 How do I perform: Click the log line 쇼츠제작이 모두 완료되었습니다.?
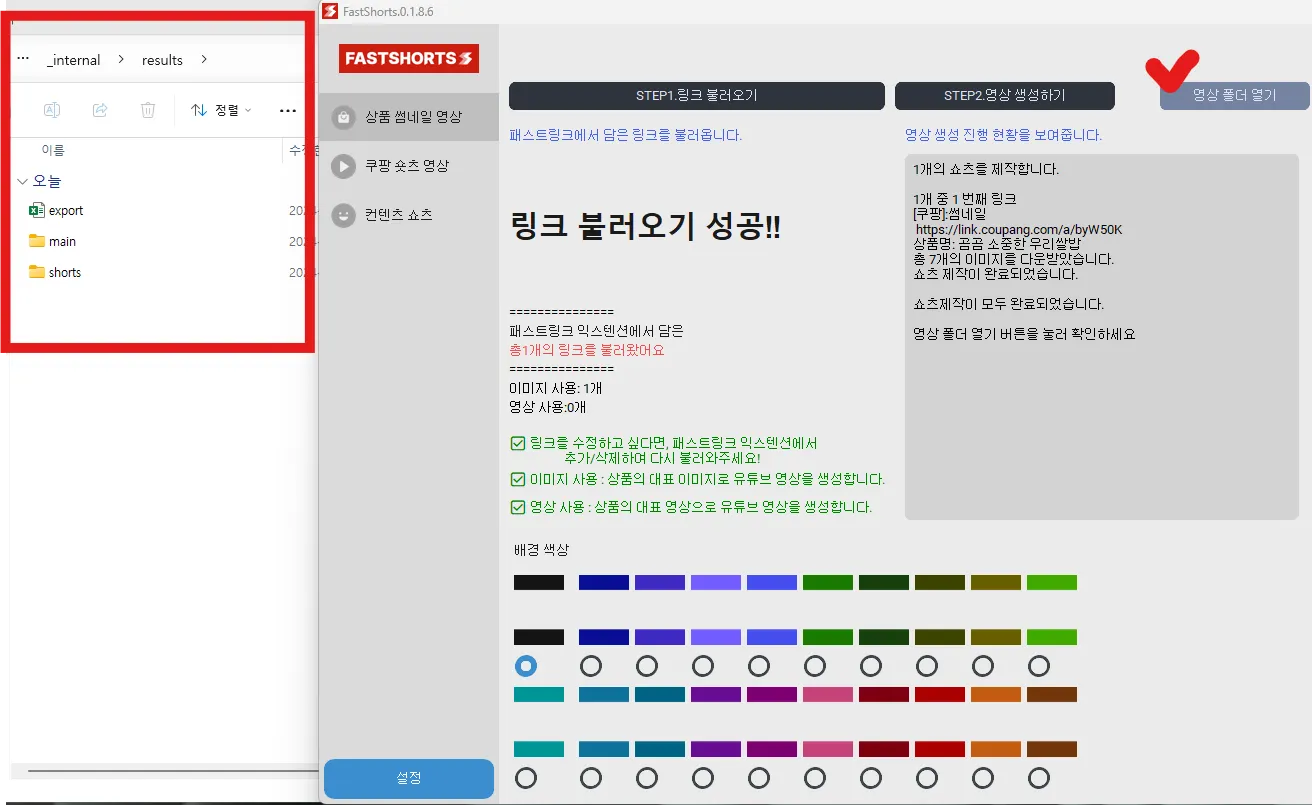[x=1009, y=304]
